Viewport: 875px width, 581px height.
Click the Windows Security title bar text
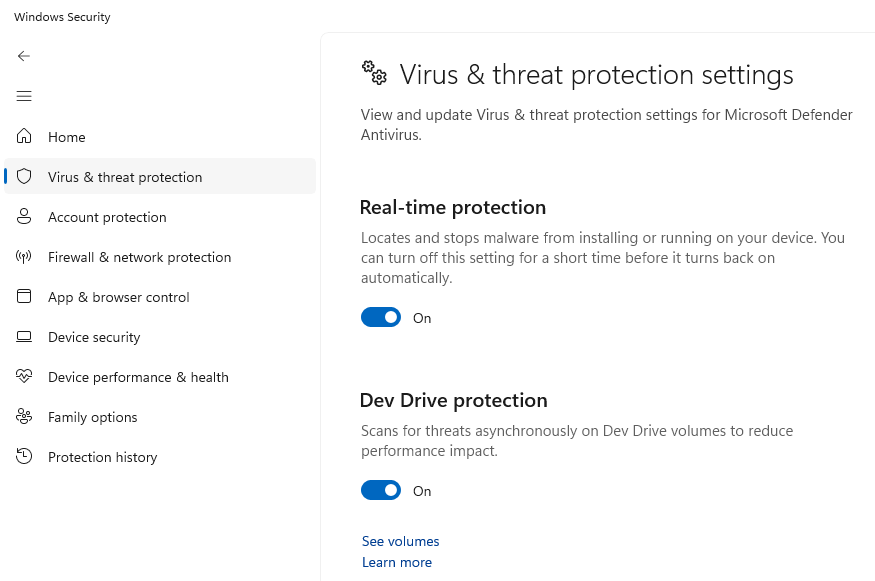point(61,16)
